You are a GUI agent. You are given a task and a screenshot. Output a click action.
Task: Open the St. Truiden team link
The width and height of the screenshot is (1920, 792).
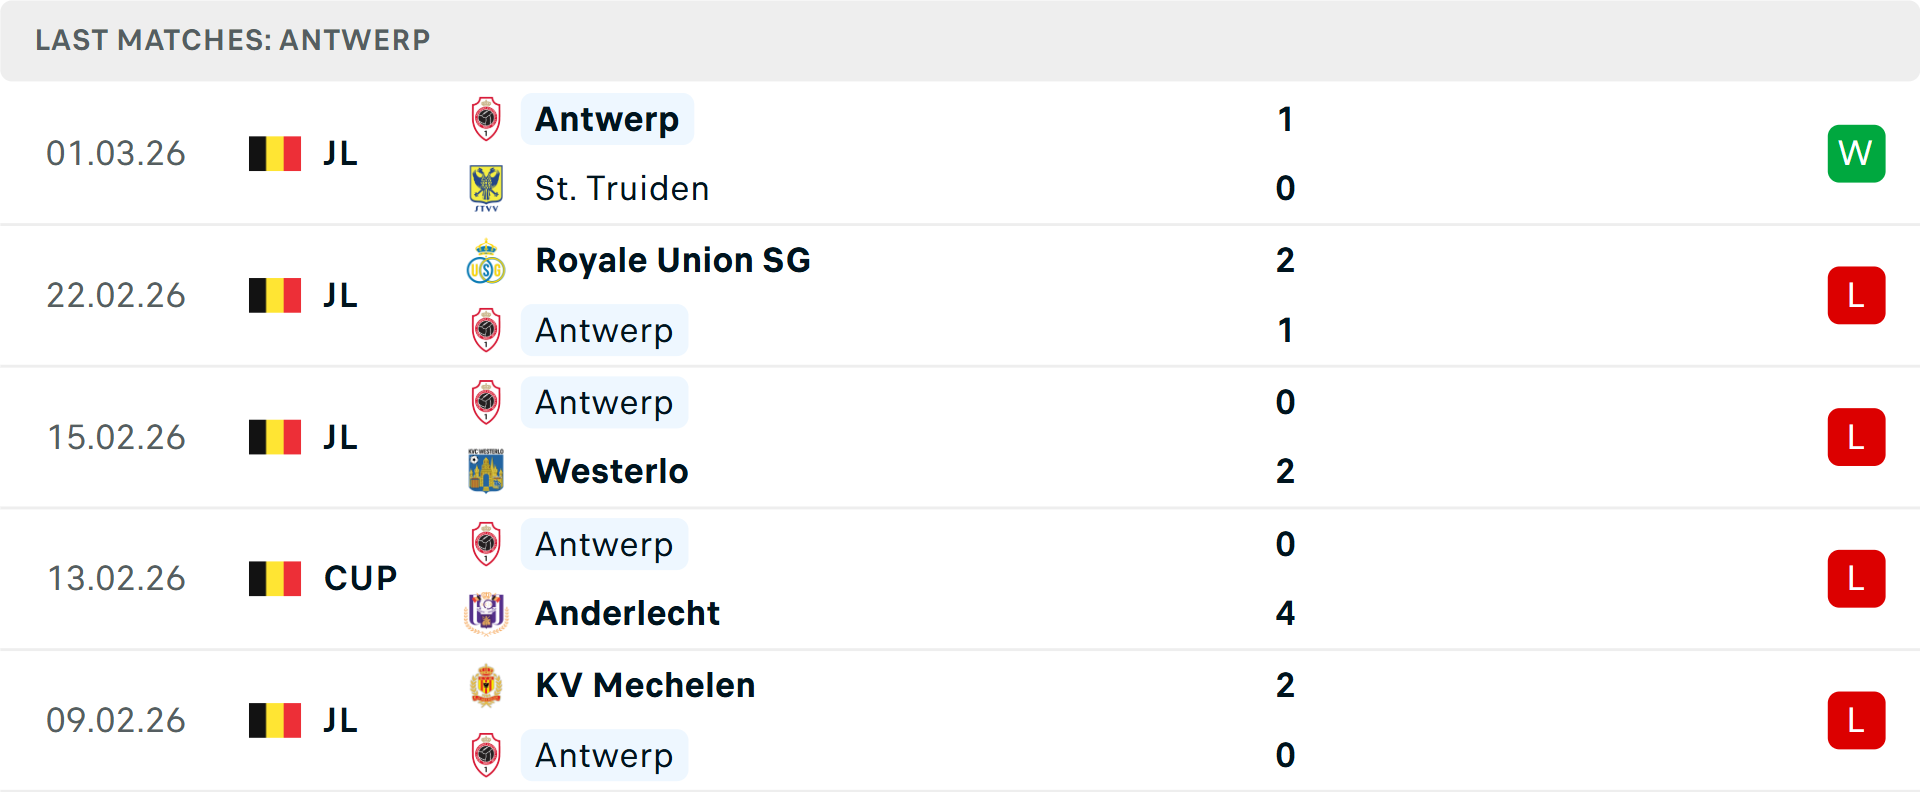[x=621, y=188]
